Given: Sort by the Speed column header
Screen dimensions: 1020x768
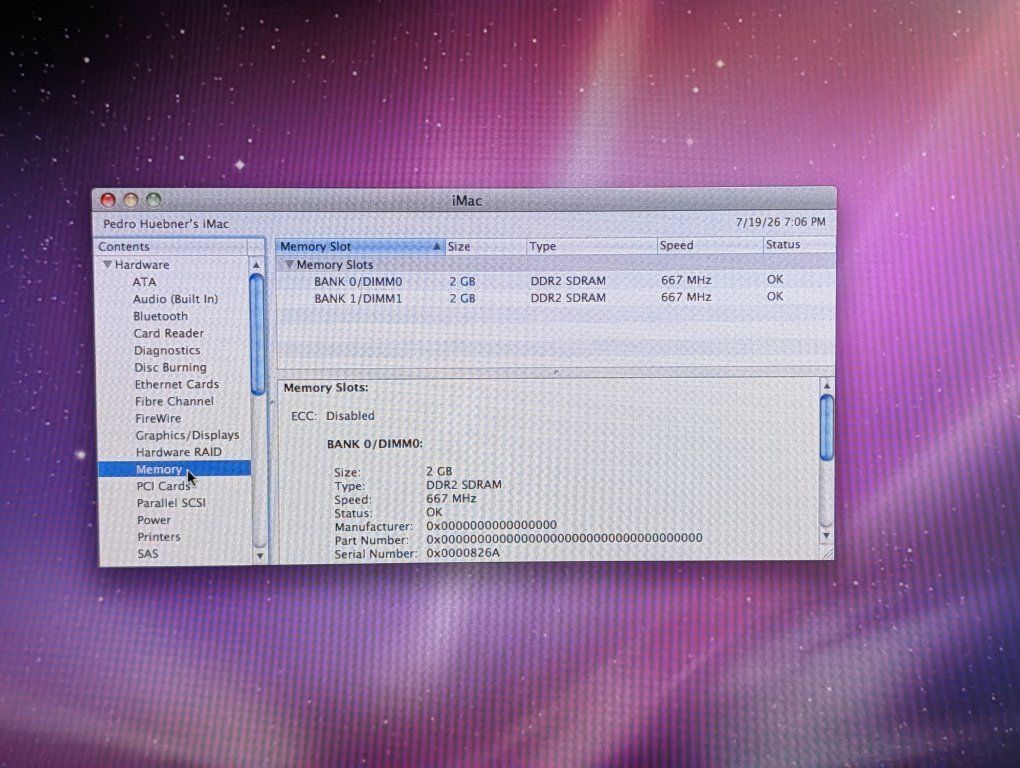Looking at the screenshot, I should (710, 245).
